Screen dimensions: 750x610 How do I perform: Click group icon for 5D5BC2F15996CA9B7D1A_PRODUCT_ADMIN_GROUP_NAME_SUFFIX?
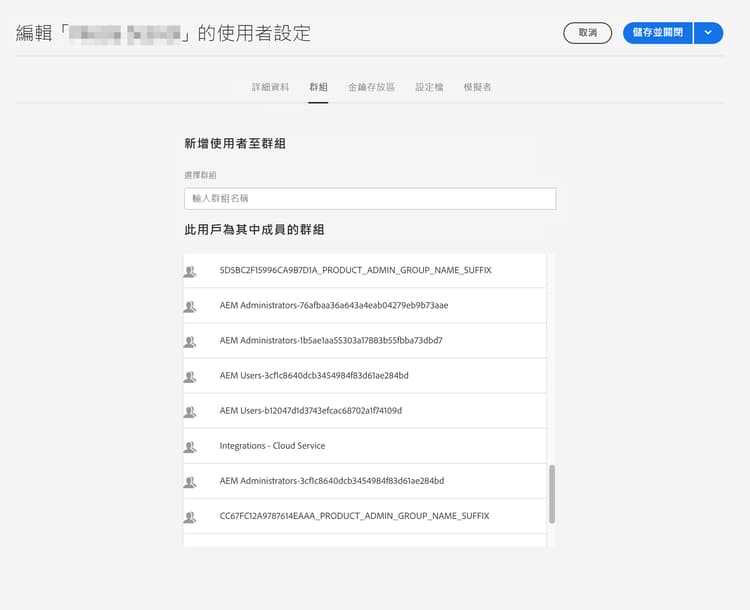pyautogui.click(x=190, y=272)
